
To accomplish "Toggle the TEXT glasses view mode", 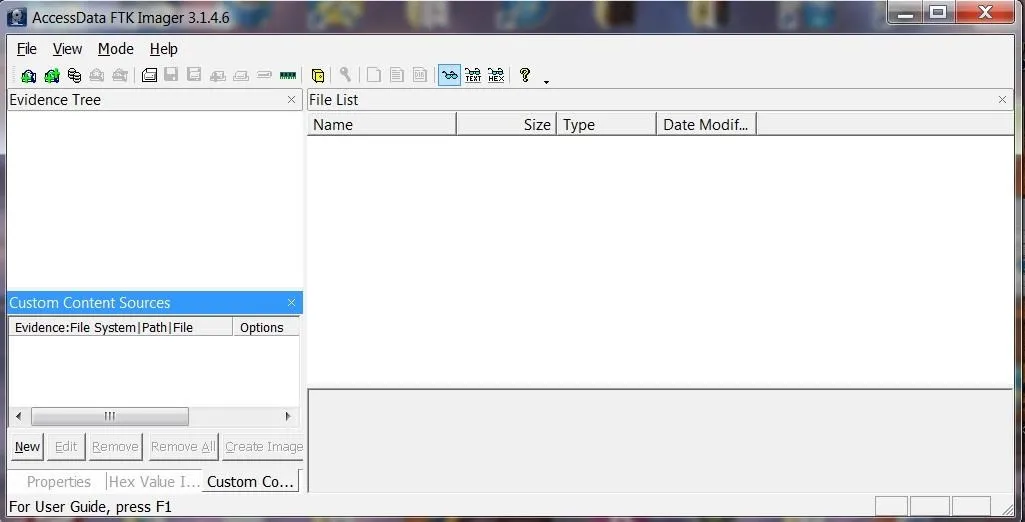I will [473, 76].
